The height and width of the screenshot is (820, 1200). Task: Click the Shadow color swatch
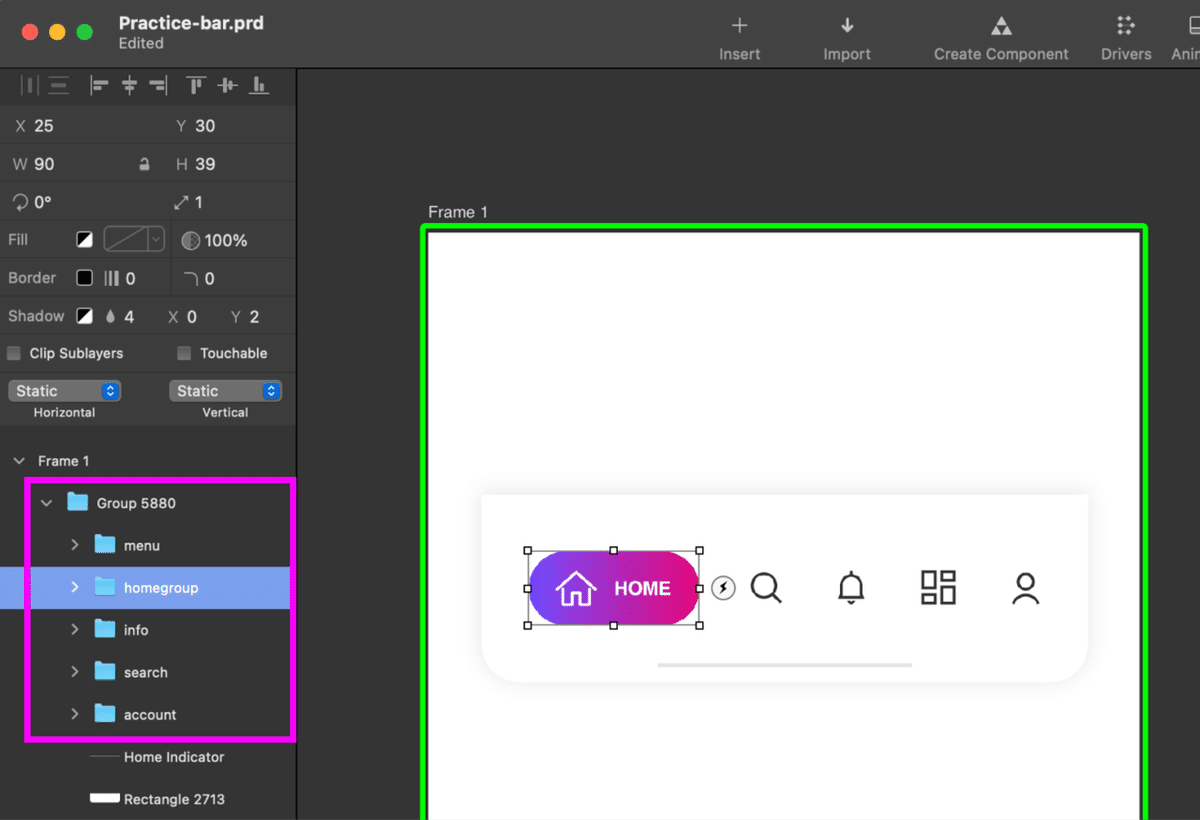click(85, 316)
